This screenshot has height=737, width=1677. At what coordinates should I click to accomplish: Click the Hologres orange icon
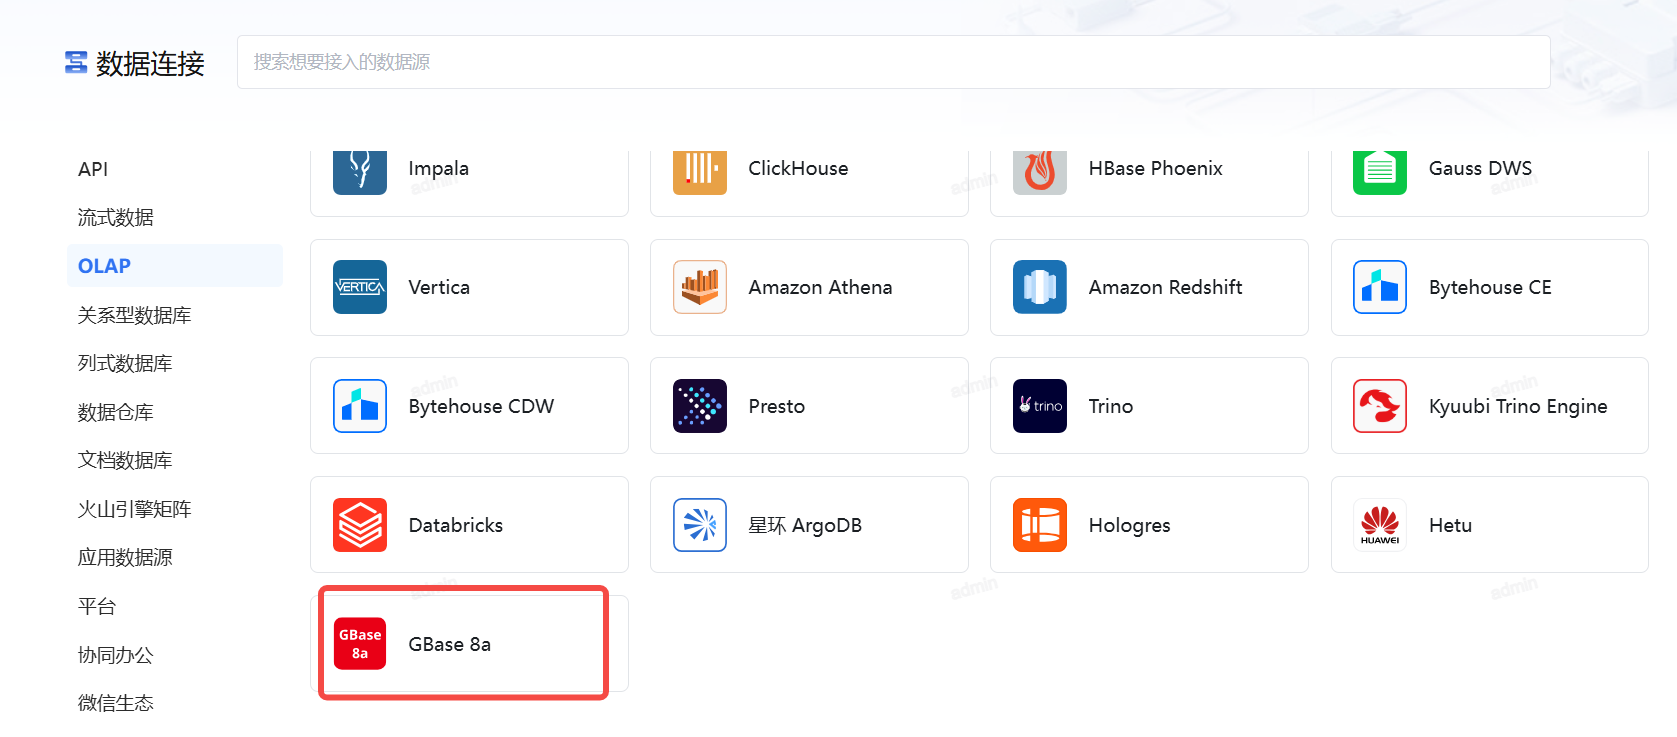point(1040,525)
